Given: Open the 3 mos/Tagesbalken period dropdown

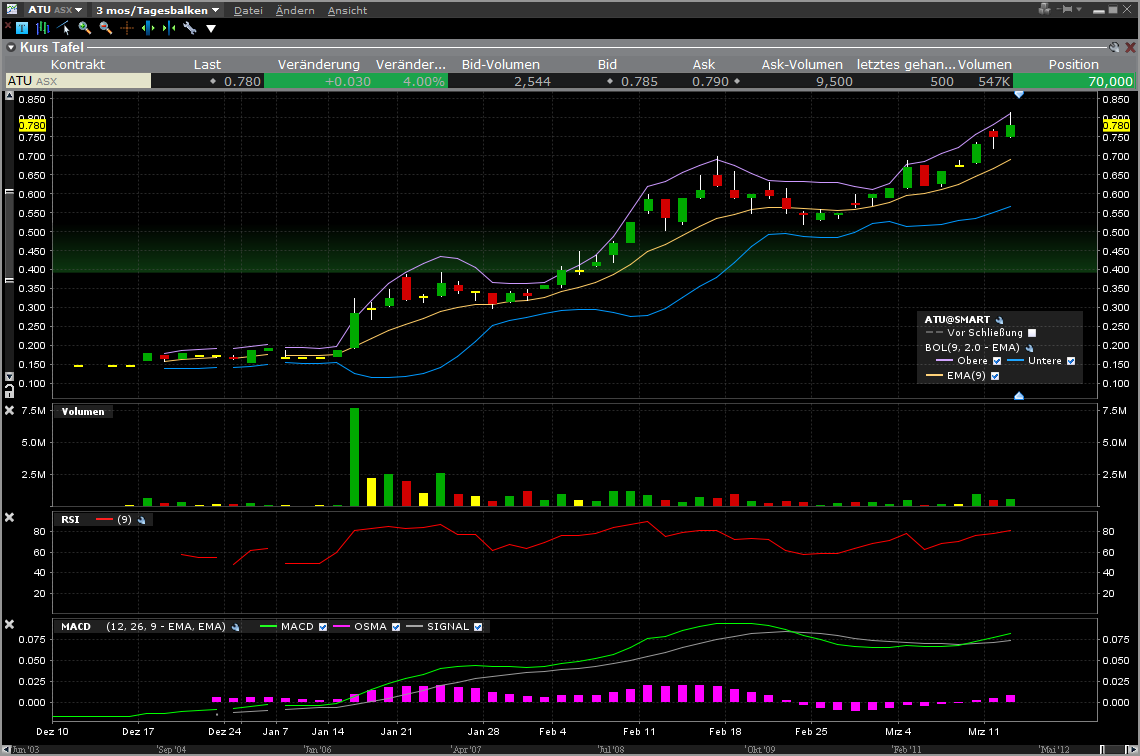Looking at the screenshot, I should pos(157,10).
